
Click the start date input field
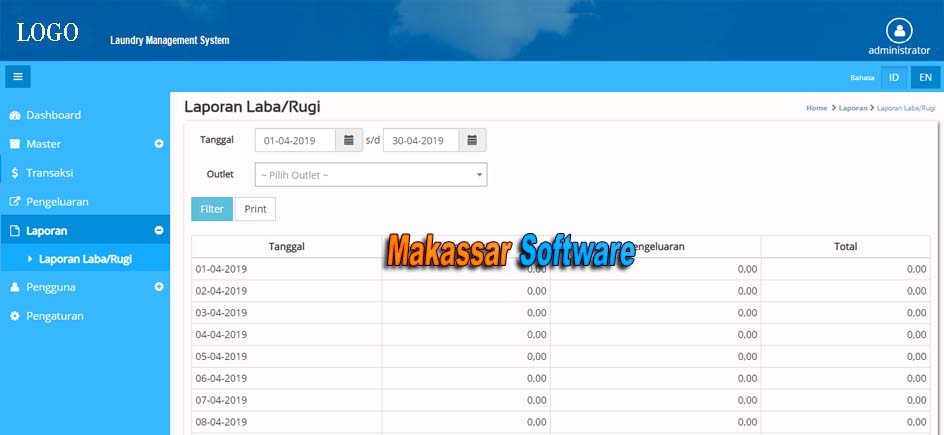point(295,141)
